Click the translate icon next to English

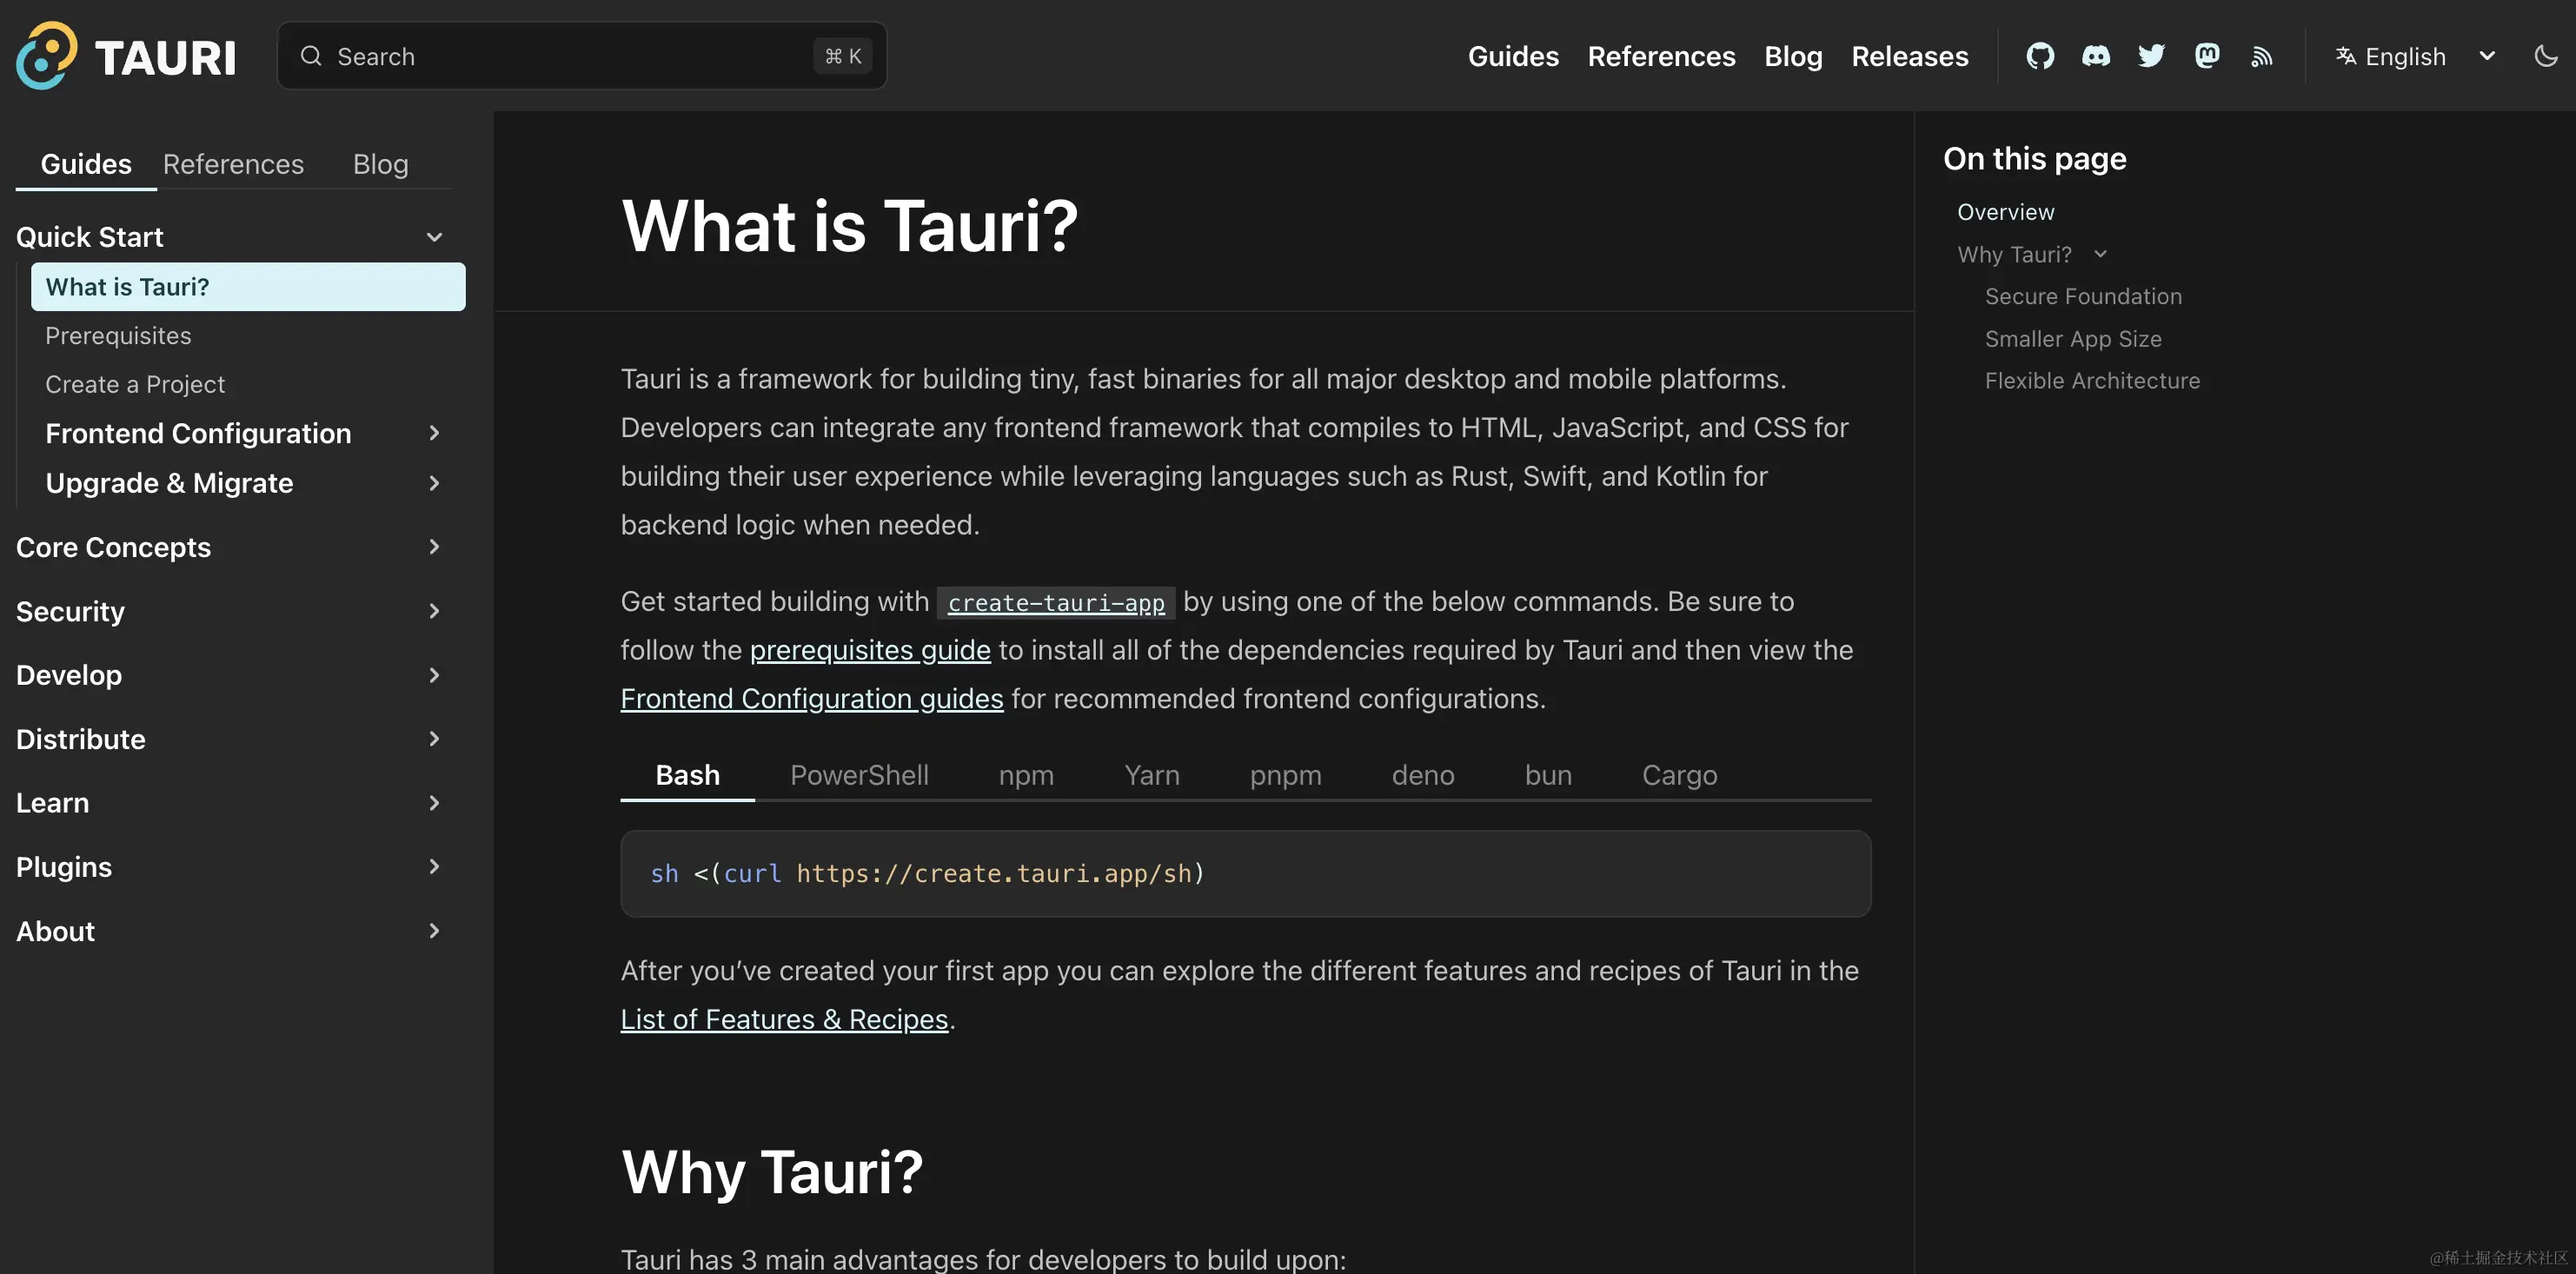[2345, 56]
